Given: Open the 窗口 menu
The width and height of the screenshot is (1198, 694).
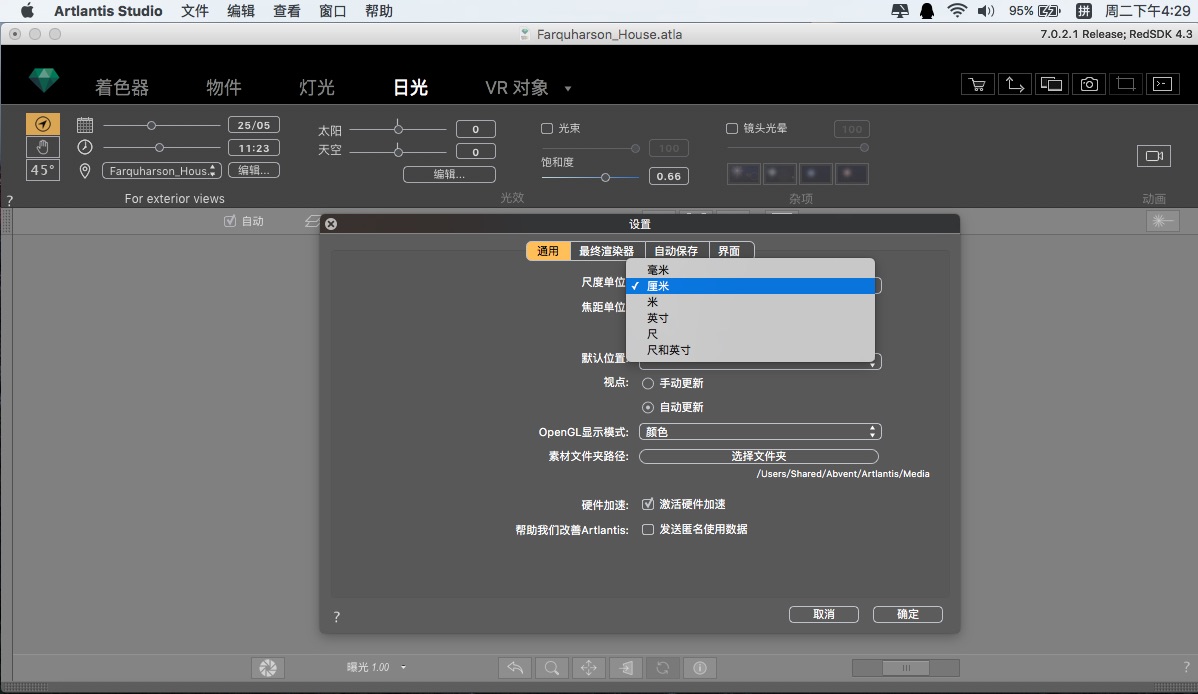Looking at the screenshot, I should click(332, 11).
